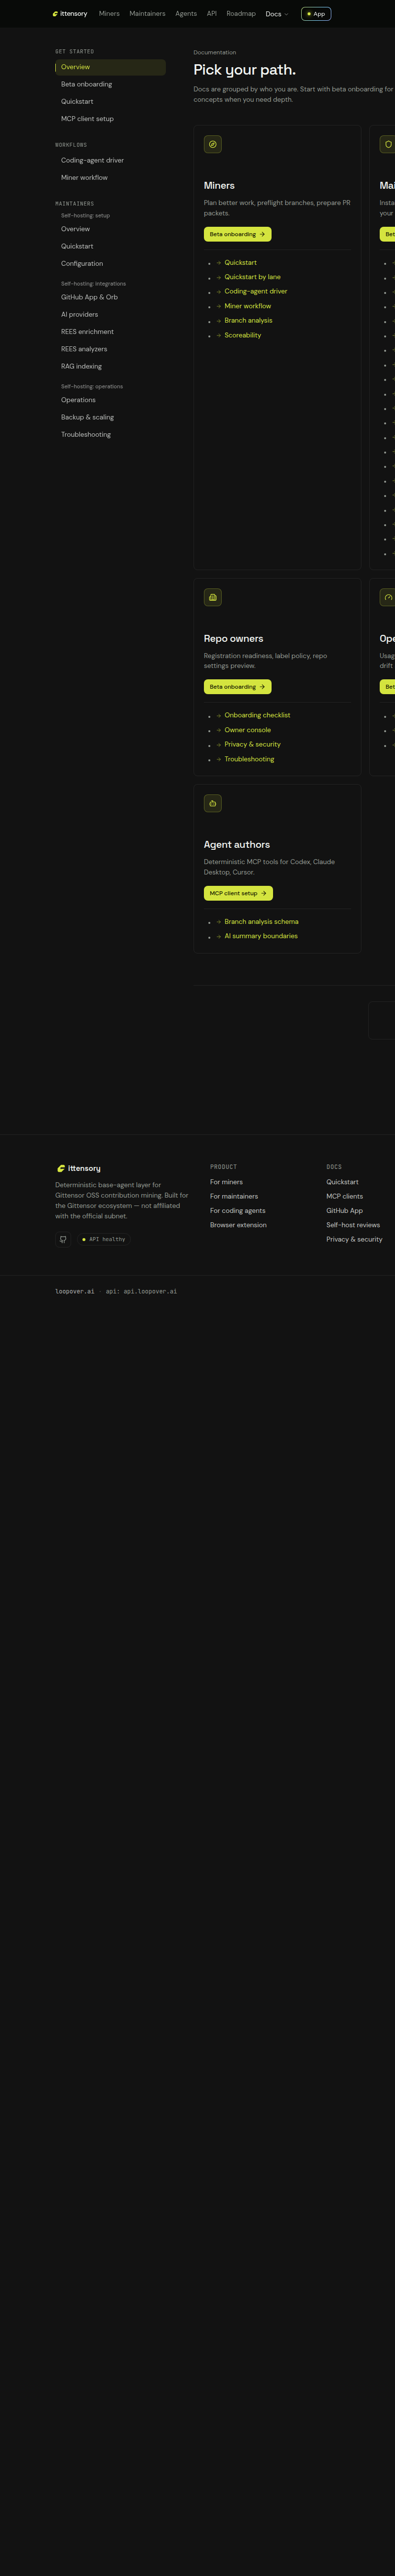Open the Scoreability link under Miners
Screen dimensions: 395x2576
coord(243,335)
